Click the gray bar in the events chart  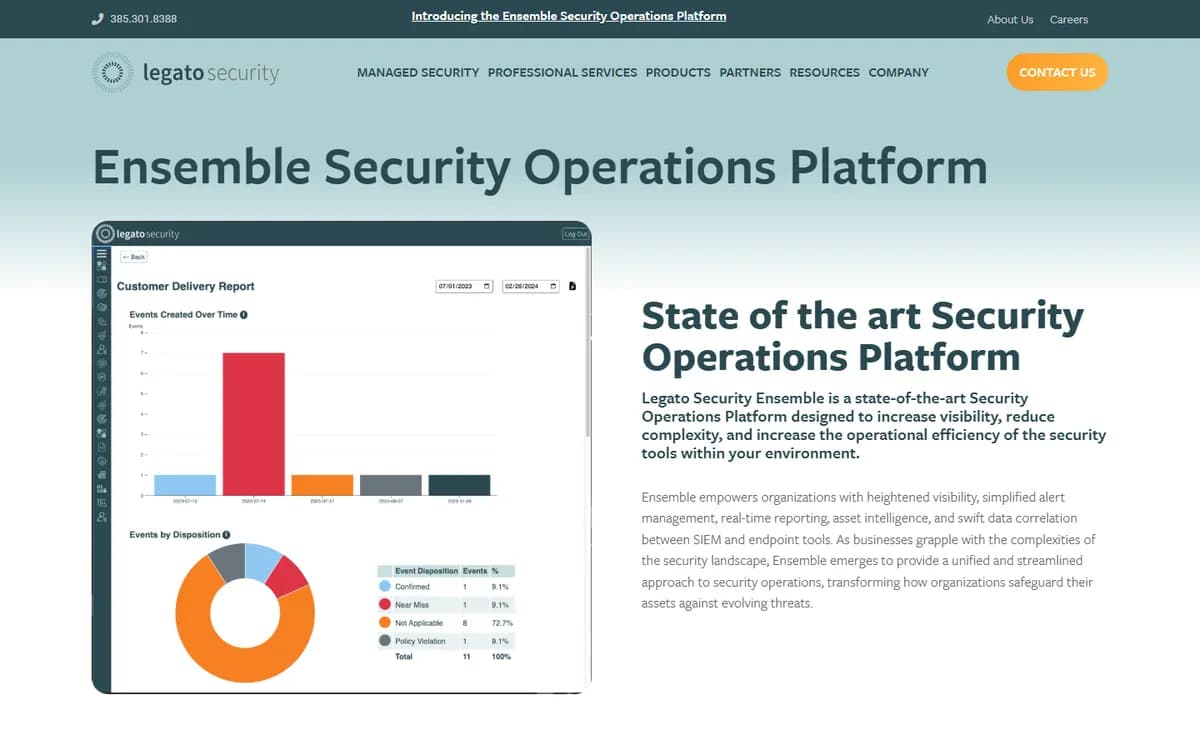[391, 485]
